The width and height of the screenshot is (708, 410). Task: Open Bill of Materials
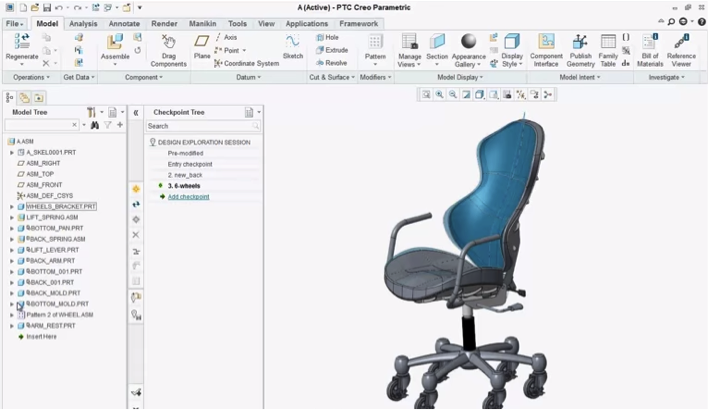tap(649, 42)
